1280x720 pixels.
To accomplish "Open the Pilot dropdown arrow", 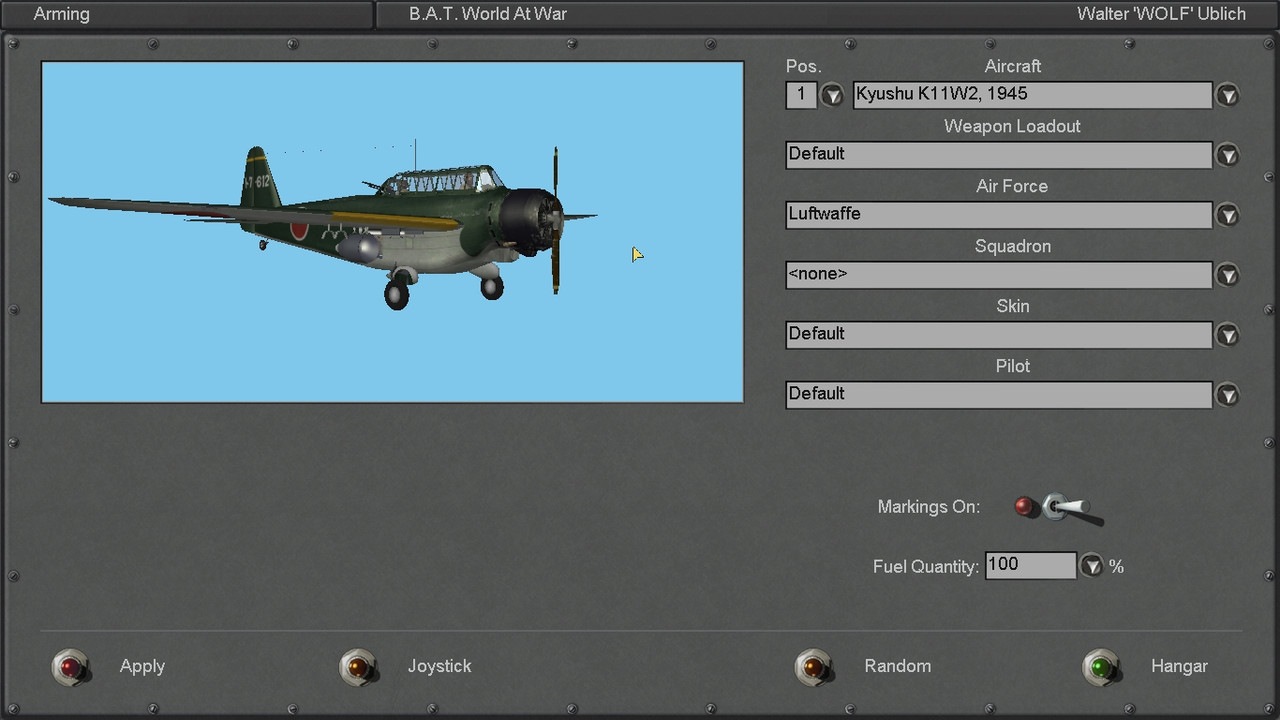I will click(x=1227, y=396).
